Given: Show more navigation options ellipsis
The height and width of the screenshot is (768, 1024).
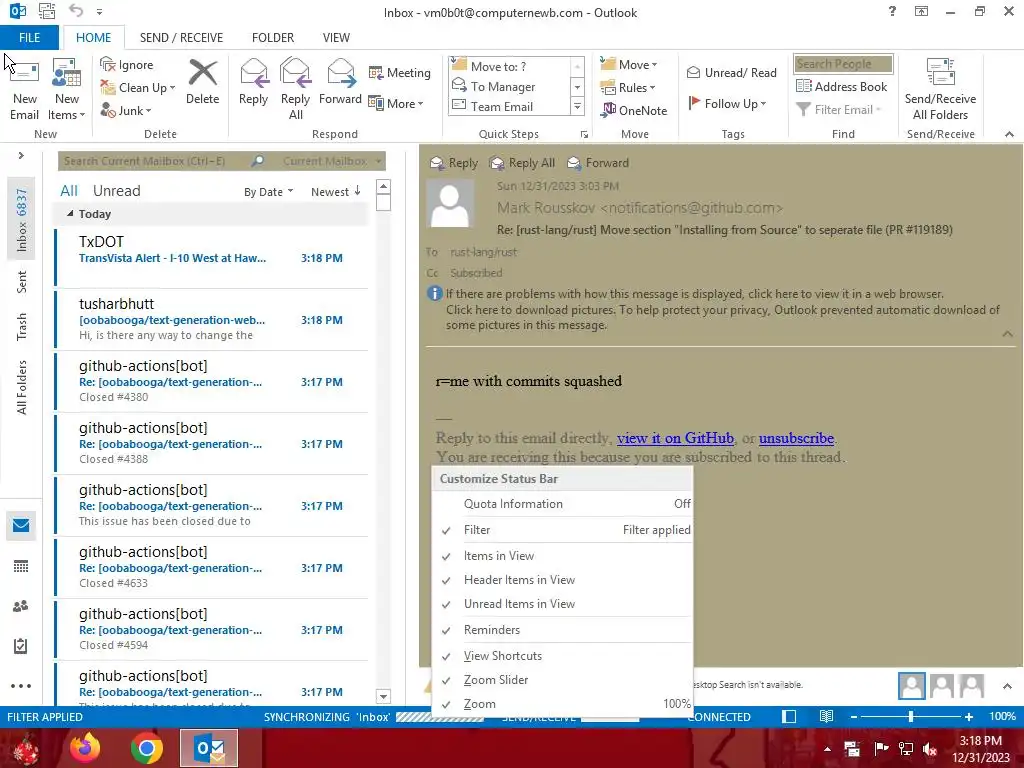Looking at the screenshot, I should pyautogui.click(x=21, y=686).
